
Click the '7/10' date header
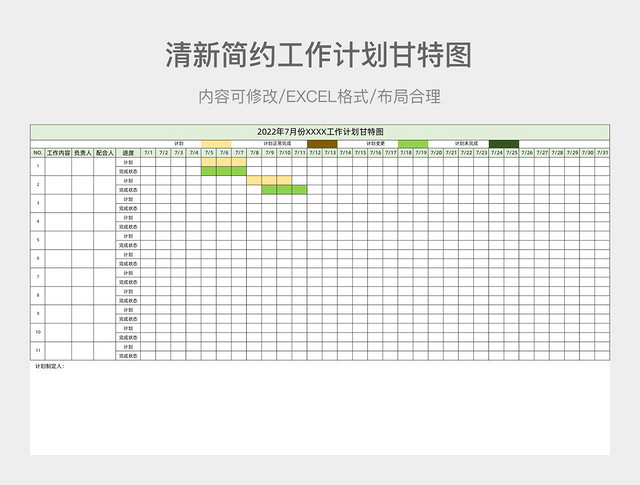point(284,153)
